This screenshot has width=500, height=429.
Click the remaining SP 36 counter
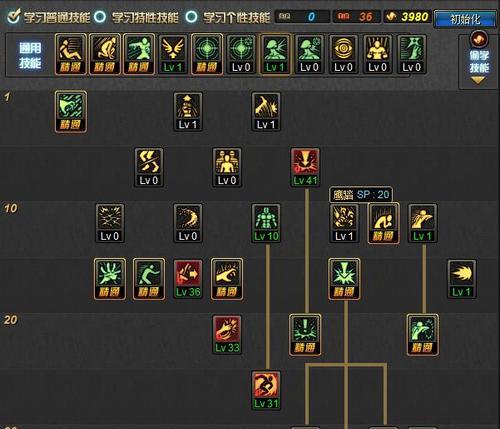click(x=357, y=17)
